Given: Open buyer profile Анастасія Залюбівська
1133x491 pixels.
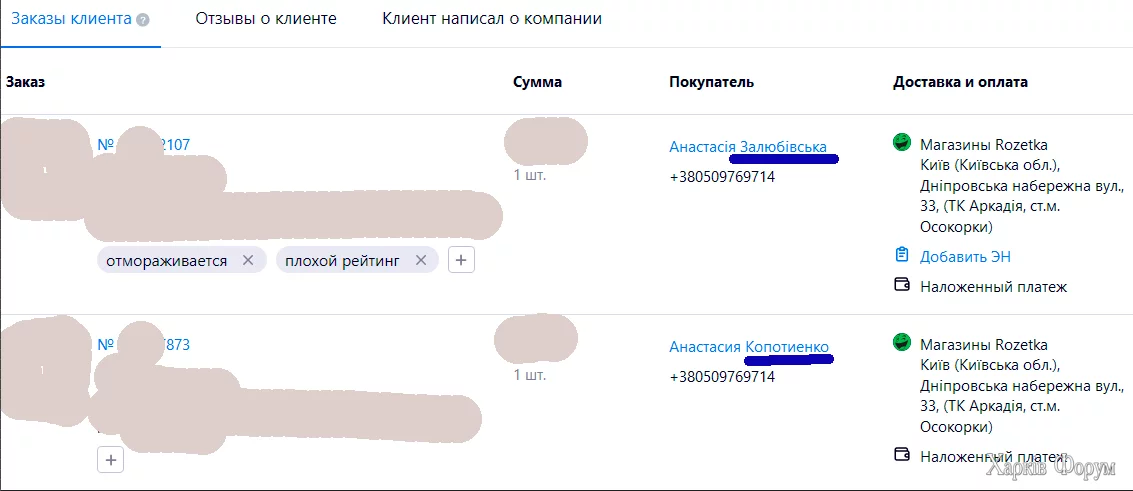Looking at the screenshot, I should tap(747, 147).
